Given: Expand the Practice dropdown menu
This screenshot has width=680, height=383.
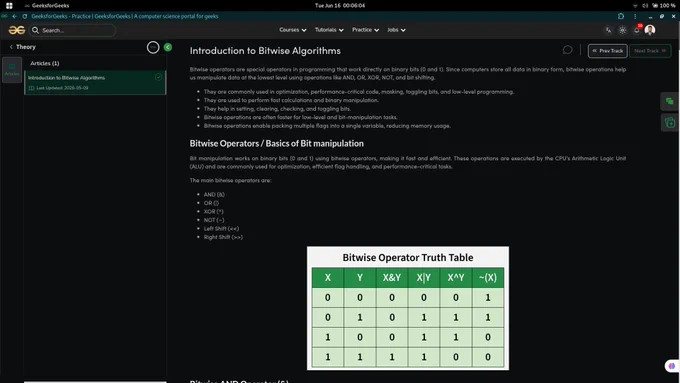Looking at the screenshot, I should tap(365, 30).
